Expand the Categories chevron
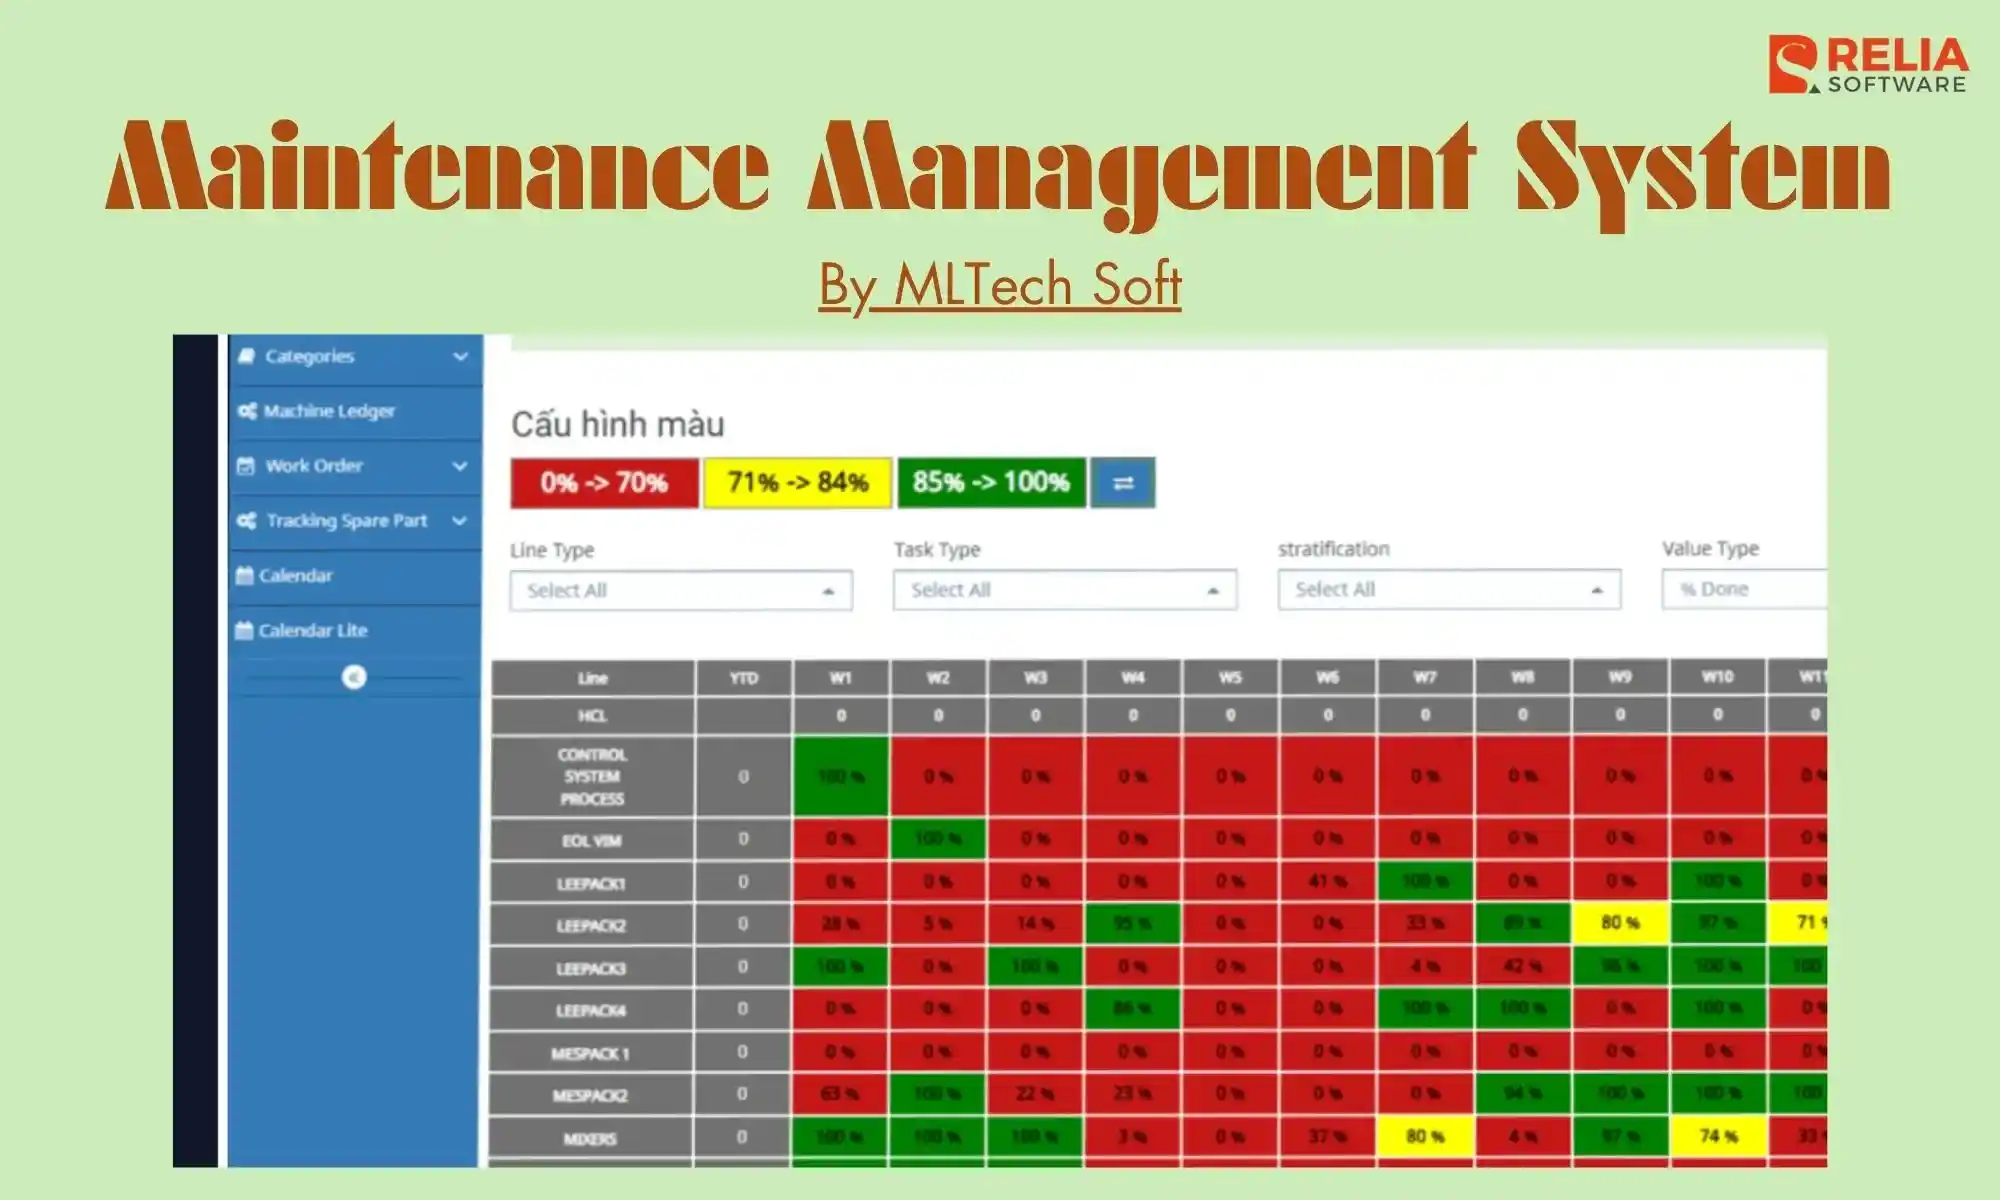Screen dimensions: 2000x1200 pyautogui.click(x=460, y=356)
